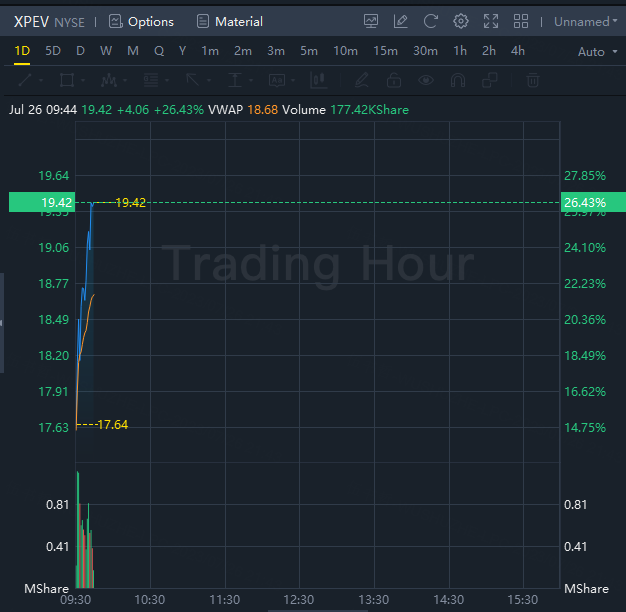This screenshot has height=612, width=626.
Task: Select the yearly Y timeframe
Action: coord(182,51)
